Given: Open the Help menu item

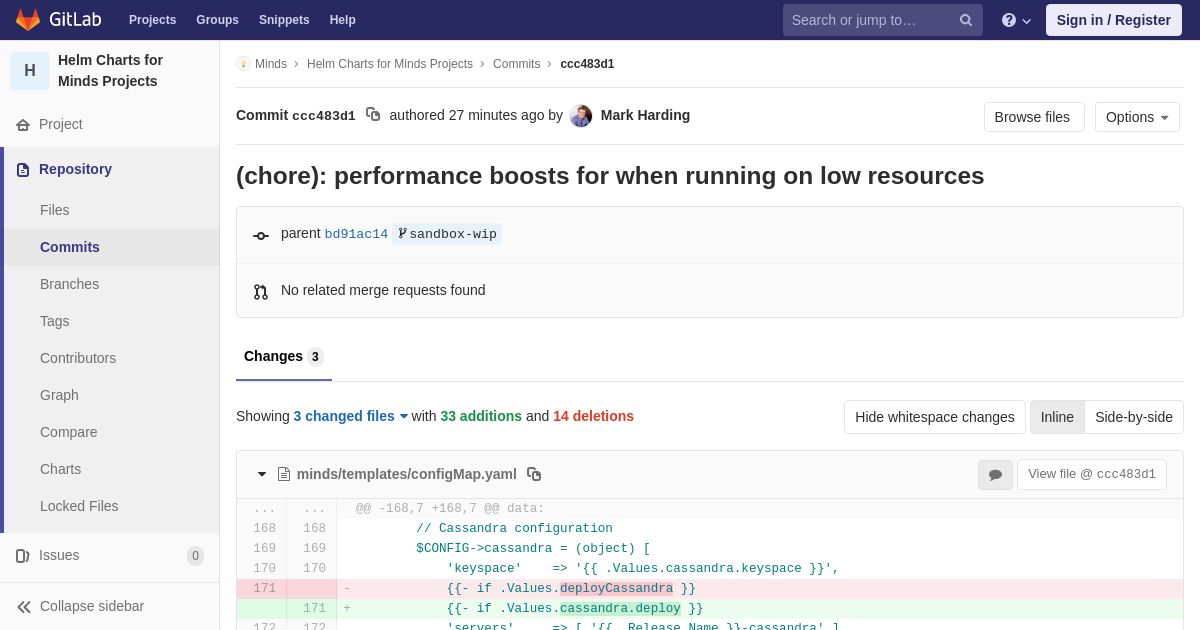Looking at the screenshot, I should pyautogui.click(x=343, y=20).
